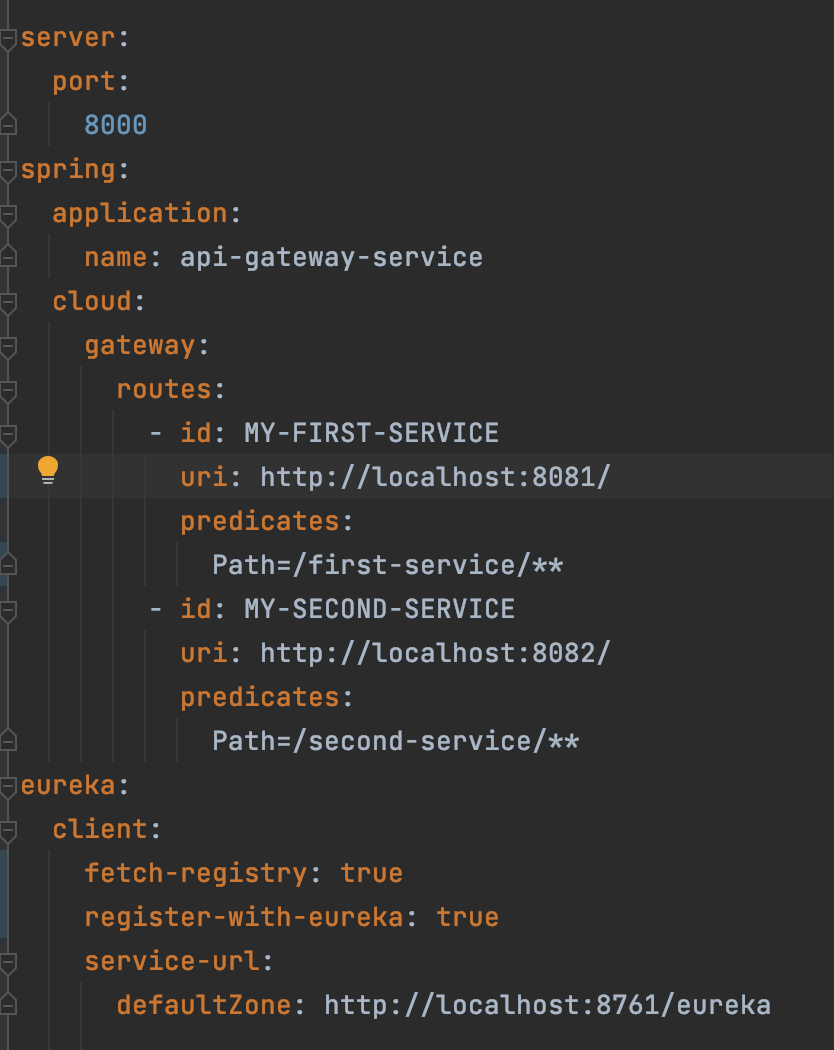This screenshot has width=834, height=1050.
Task: Collapse the application block in the gutter
Action: coord(8,213)
